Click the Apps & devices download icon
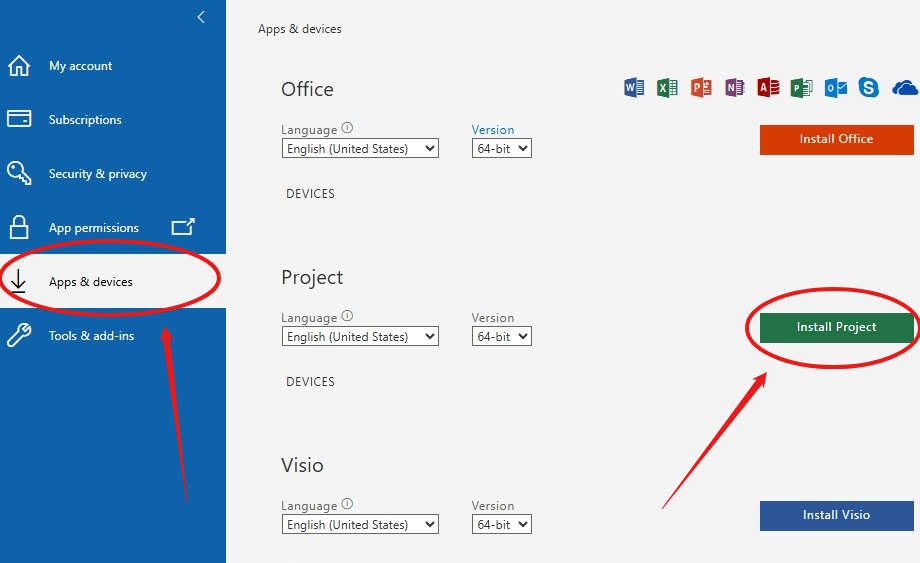The image size is (920, 563). (18, 281)
